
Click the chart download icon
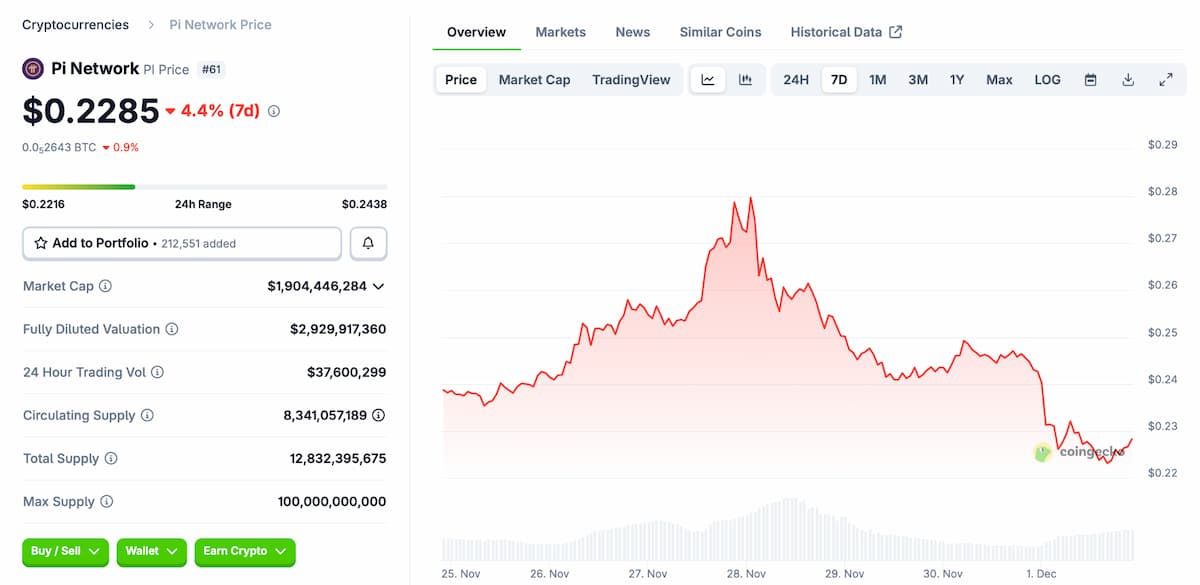point(1128,79)
